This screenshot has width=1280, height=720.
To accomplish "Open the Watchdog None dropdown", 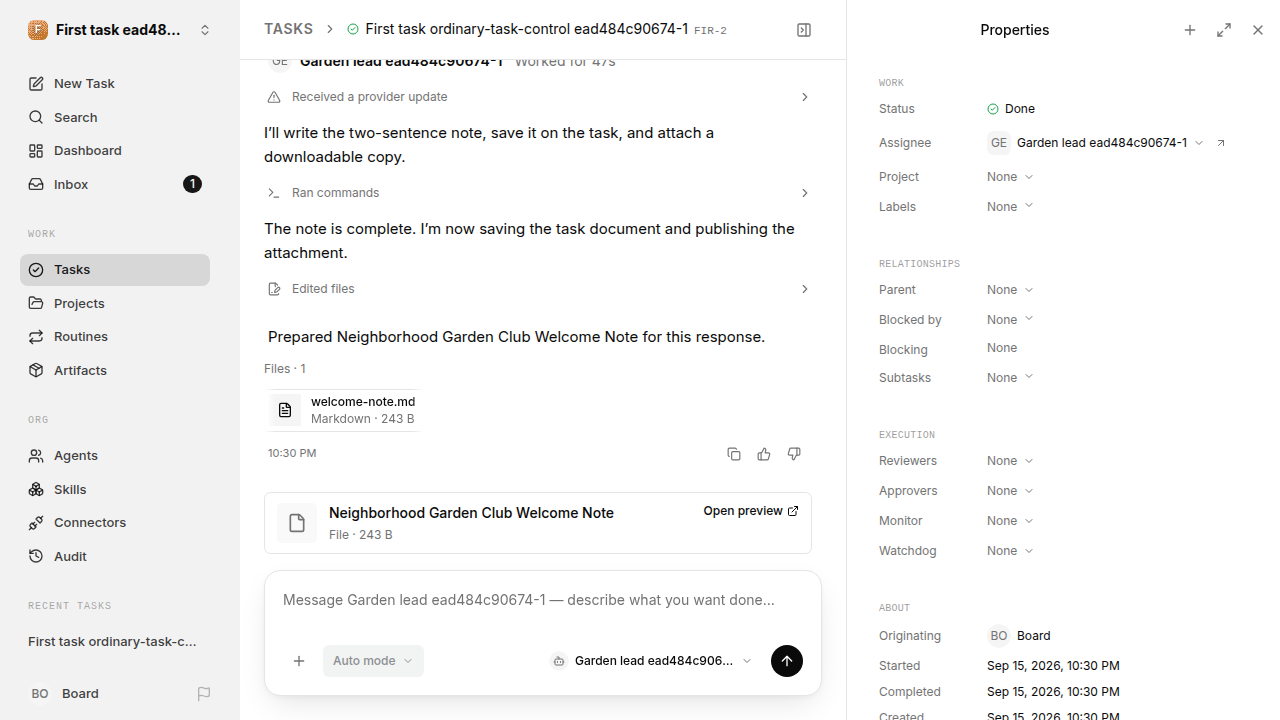I will click(1010, 551).
